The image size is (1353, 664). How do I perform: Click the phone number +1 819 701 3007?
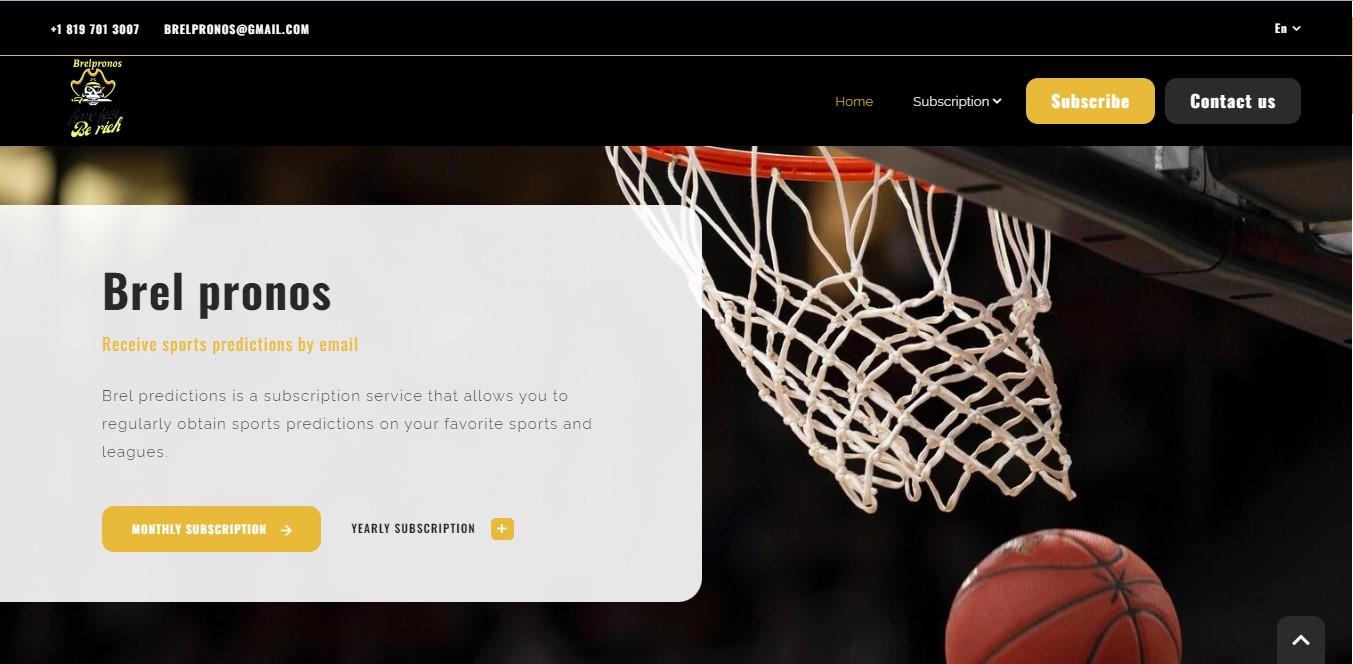[x=95, y=29]
